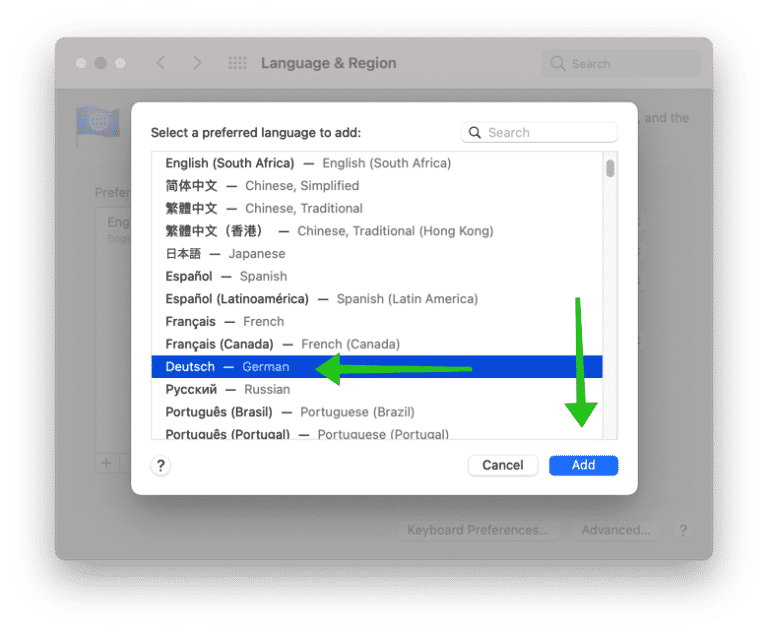Go forward with the toolbar right chevron
768x633 pixels.
[197, 63]
